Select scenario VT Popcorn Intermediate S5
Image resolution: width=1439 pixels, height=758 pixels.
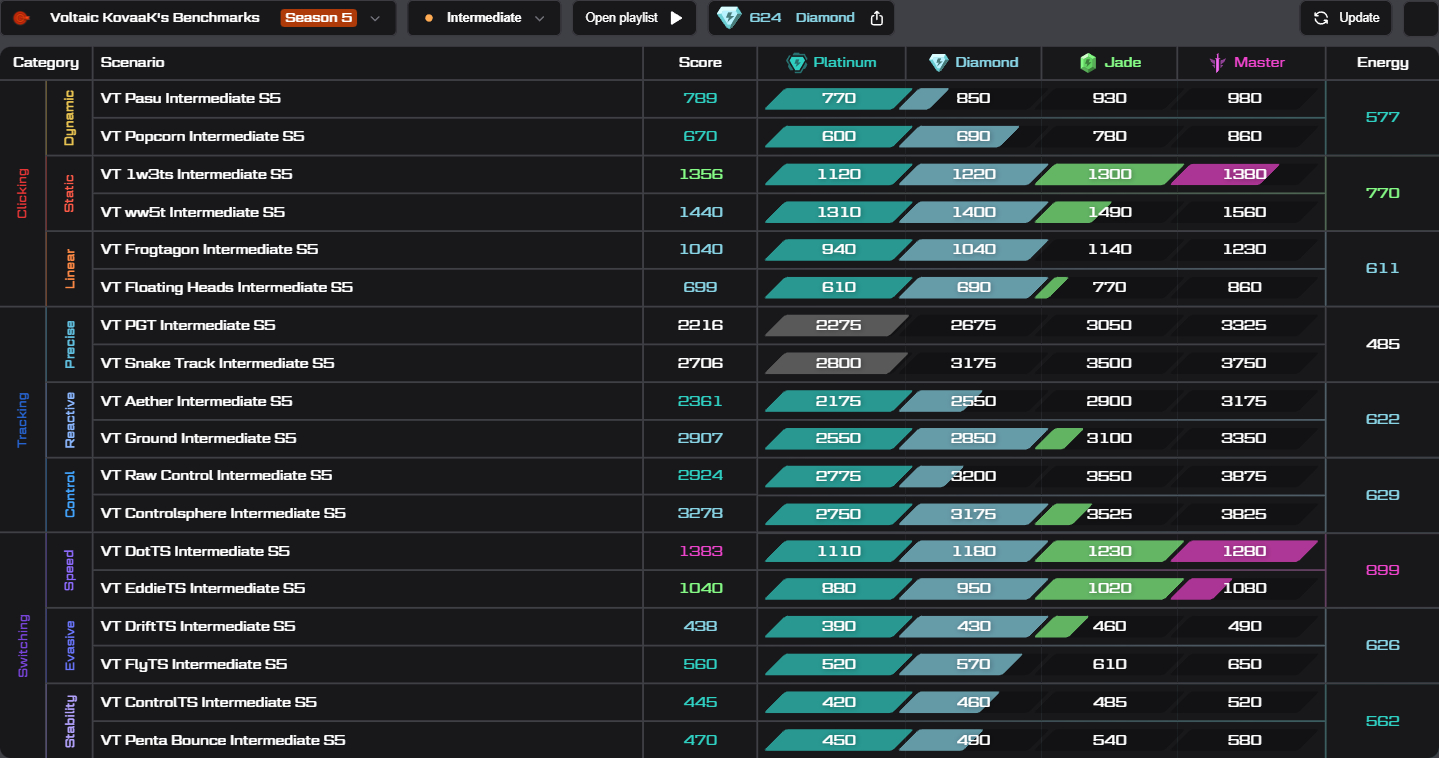[203, 136]
